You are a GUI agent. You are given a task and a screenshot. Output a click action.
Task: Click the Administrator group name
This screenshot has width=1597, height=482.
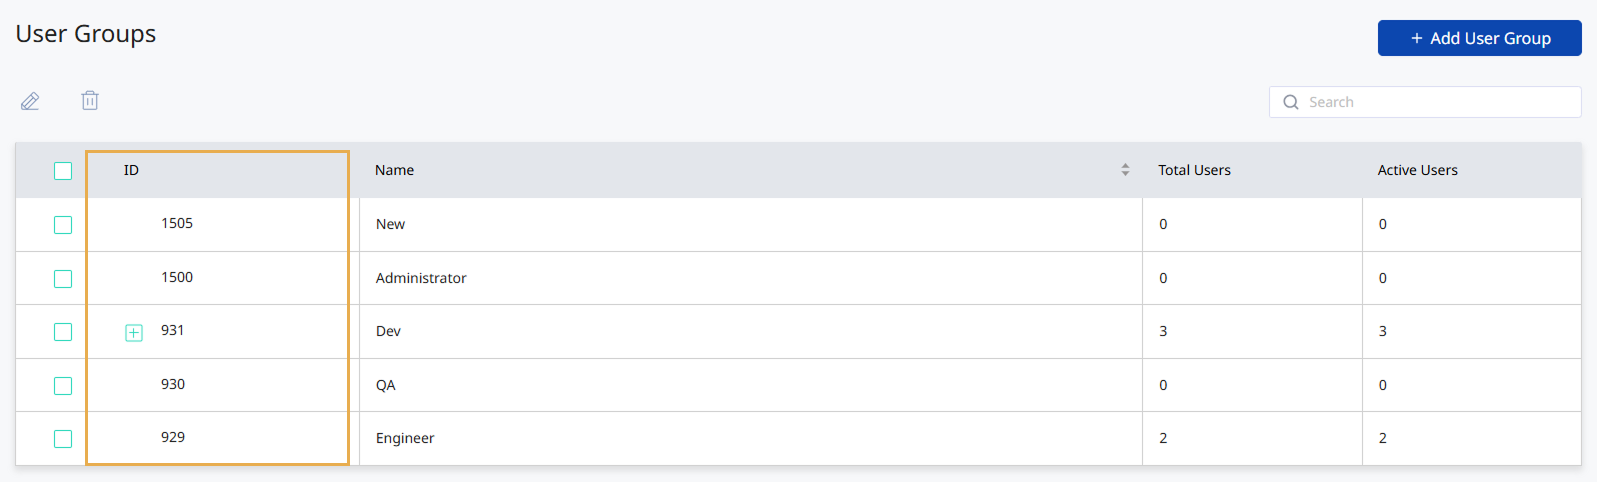pos(421,278)
